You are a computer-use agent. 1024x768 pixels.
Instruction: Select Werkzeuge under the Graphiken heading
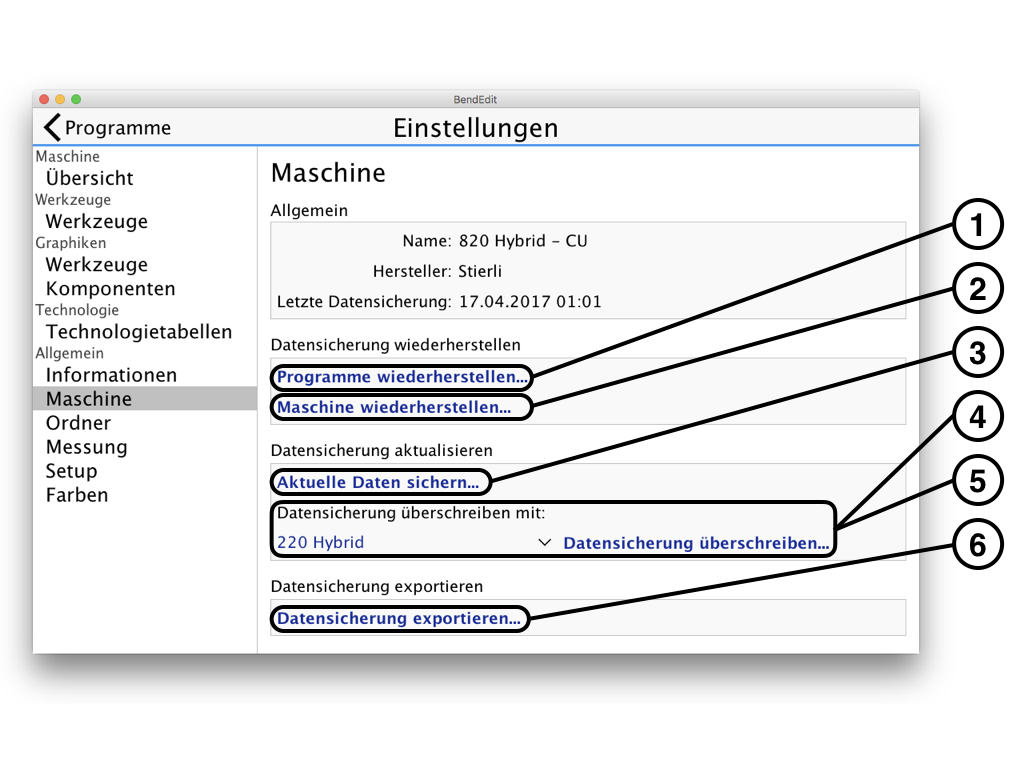point(96,265)
